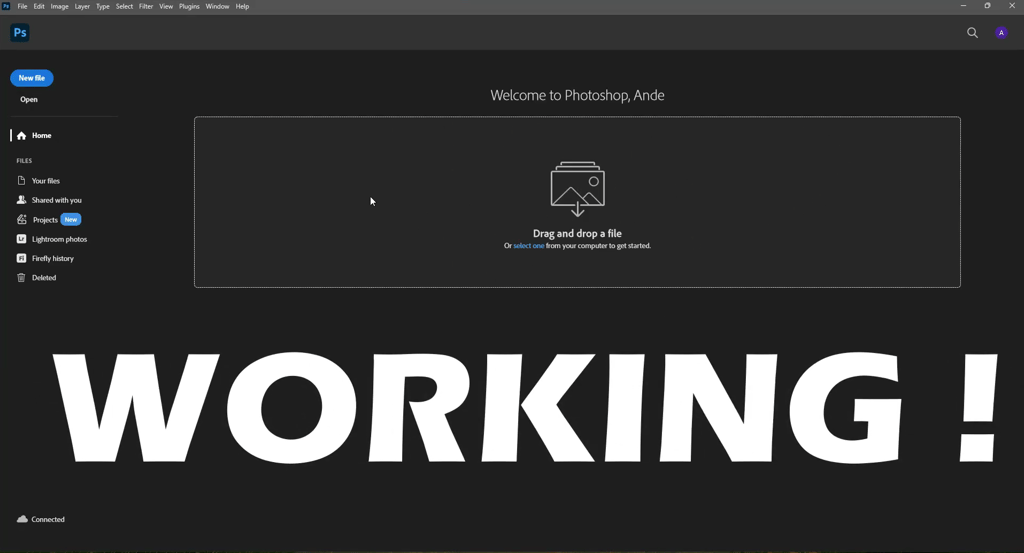
Task: Click the Your files document icon
Action: point(22,180)
